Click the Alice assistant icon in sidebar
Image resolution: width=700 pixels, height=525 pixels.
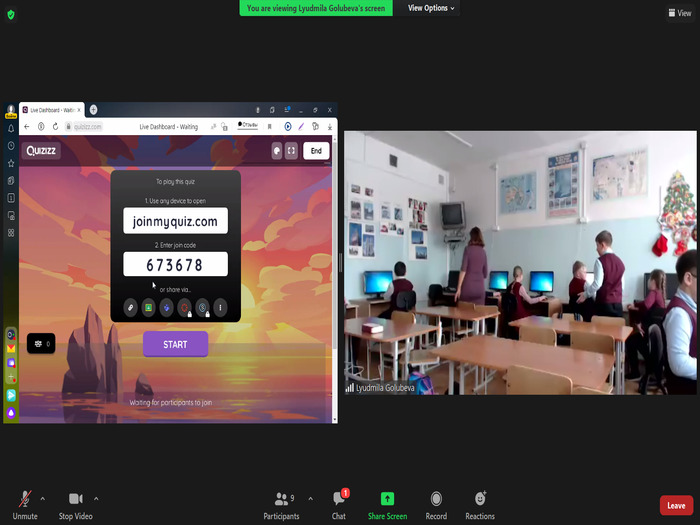pos(11,413)
